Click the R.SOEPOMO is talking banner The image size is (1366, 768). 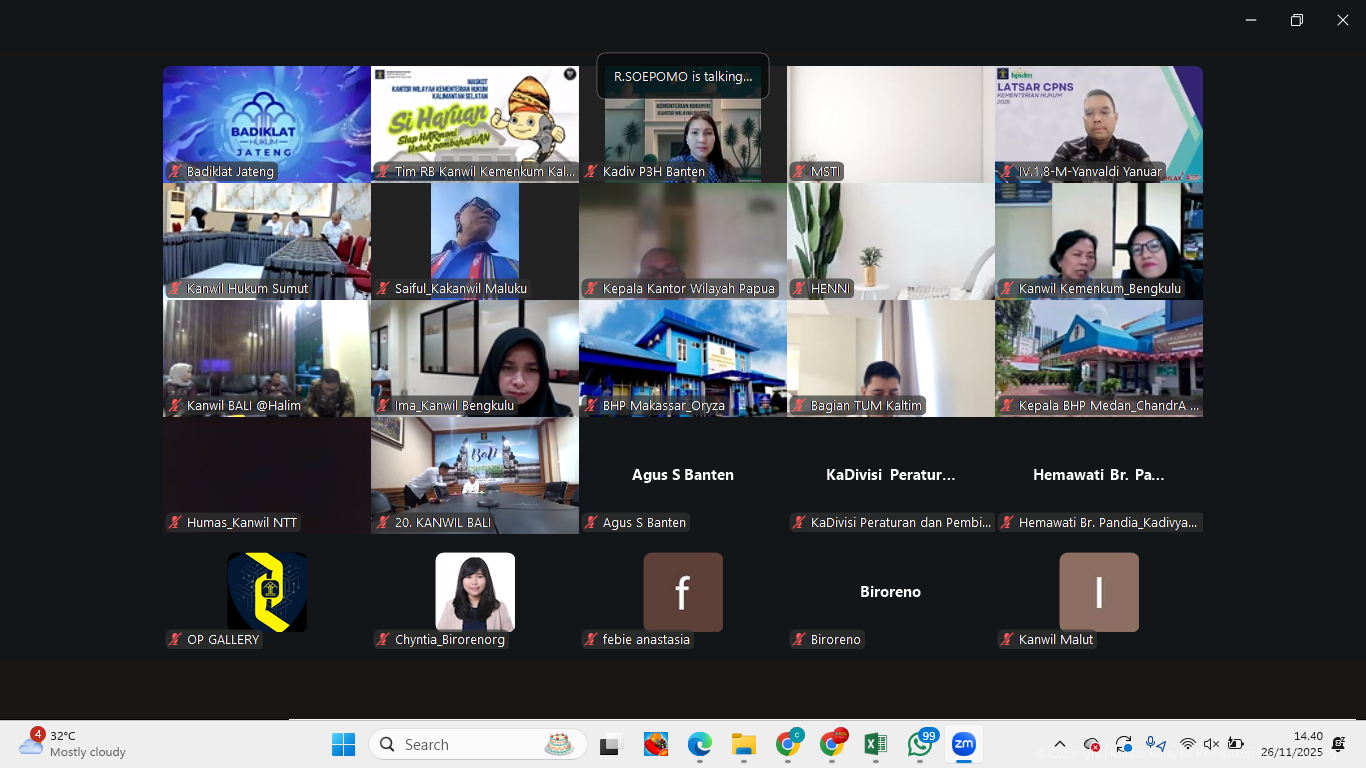pyautogui.click(x=683, y=76)
